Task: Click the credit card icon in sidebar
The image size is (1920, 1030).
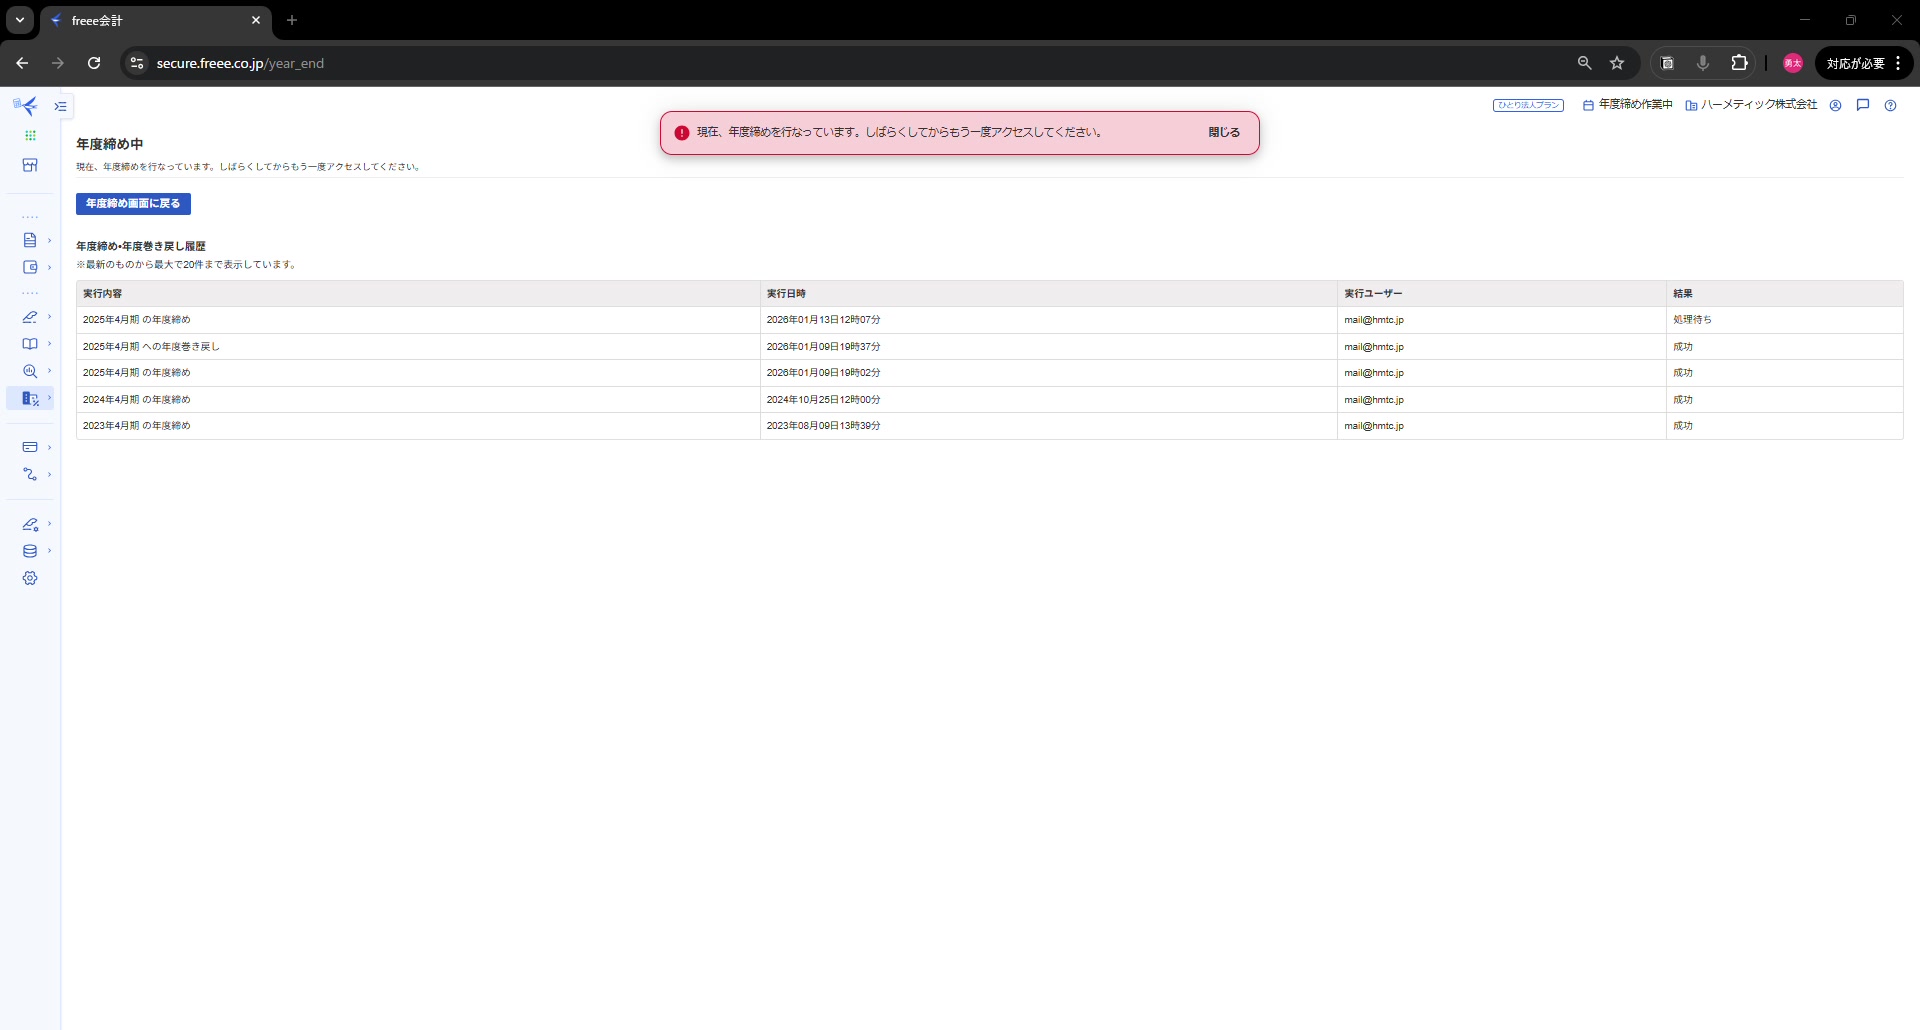Action: point(30,447)
